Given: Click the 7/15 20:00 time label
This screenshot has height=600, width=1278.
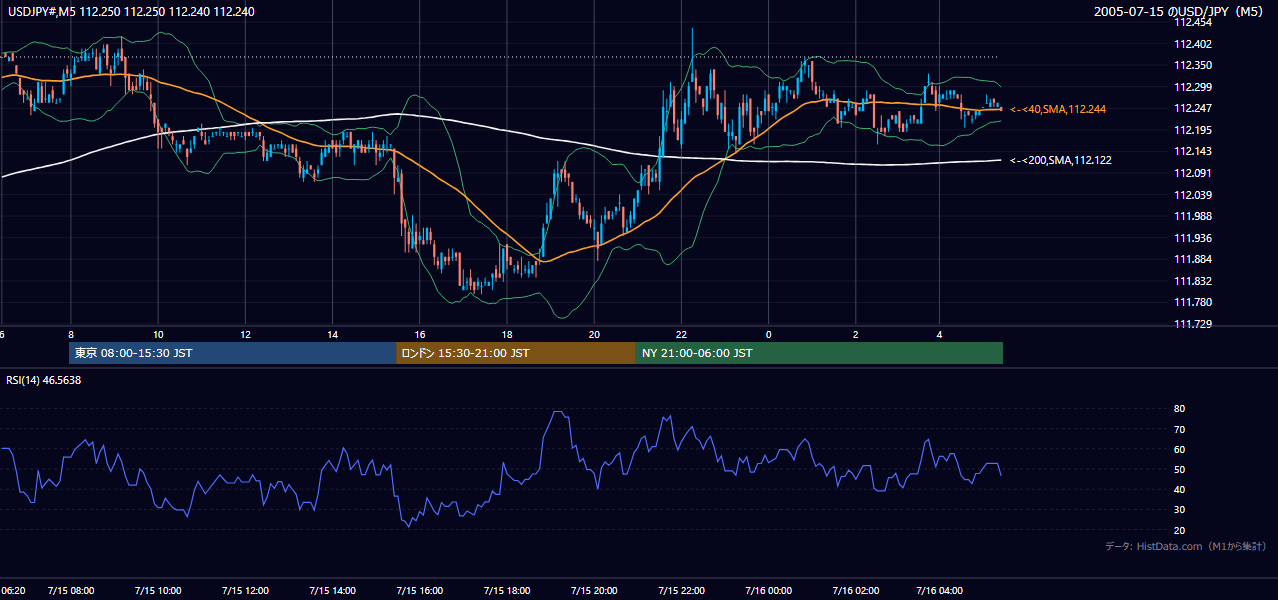Looking at the screenshot, I should (x=594, y=591).
